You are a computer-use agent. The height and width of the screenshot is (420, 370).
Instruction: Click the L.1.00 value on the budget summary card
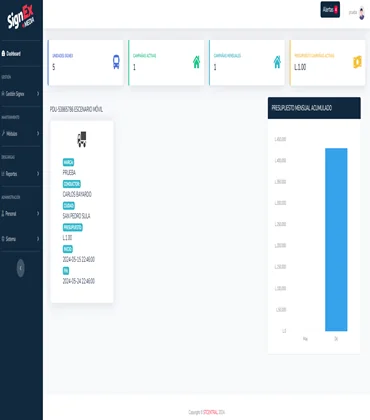coord(300,67)
